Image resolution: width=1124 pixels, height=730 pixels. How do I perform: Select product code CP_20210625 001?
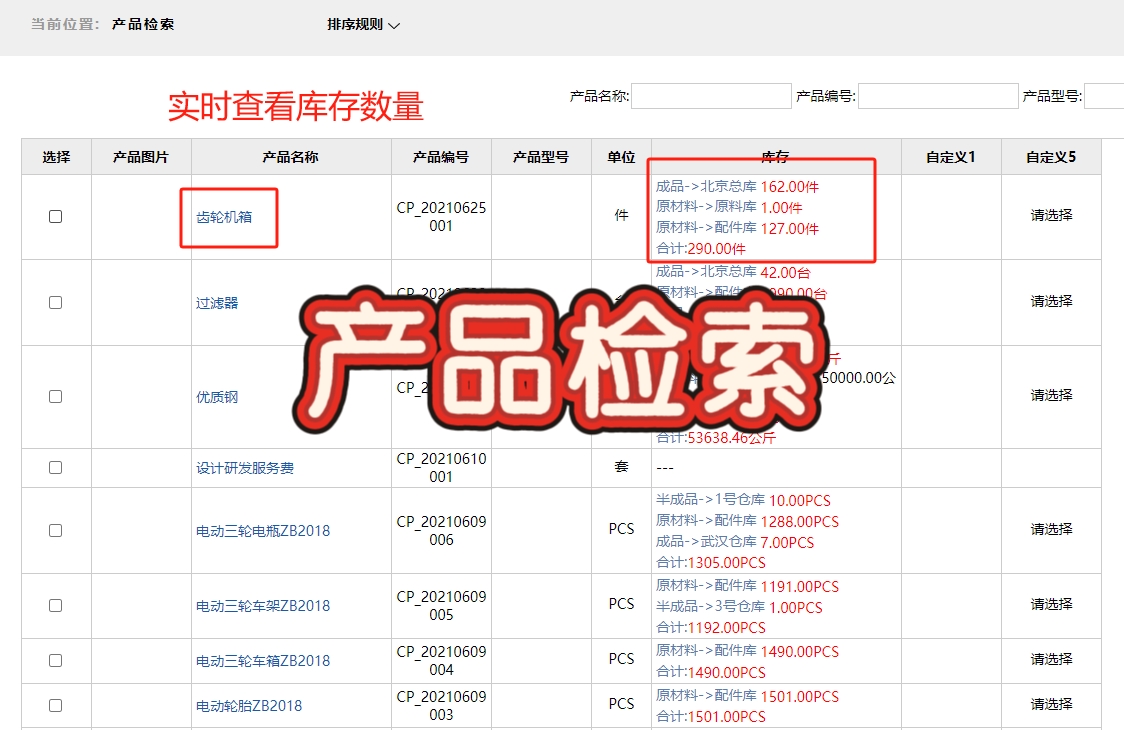[441, 217]
